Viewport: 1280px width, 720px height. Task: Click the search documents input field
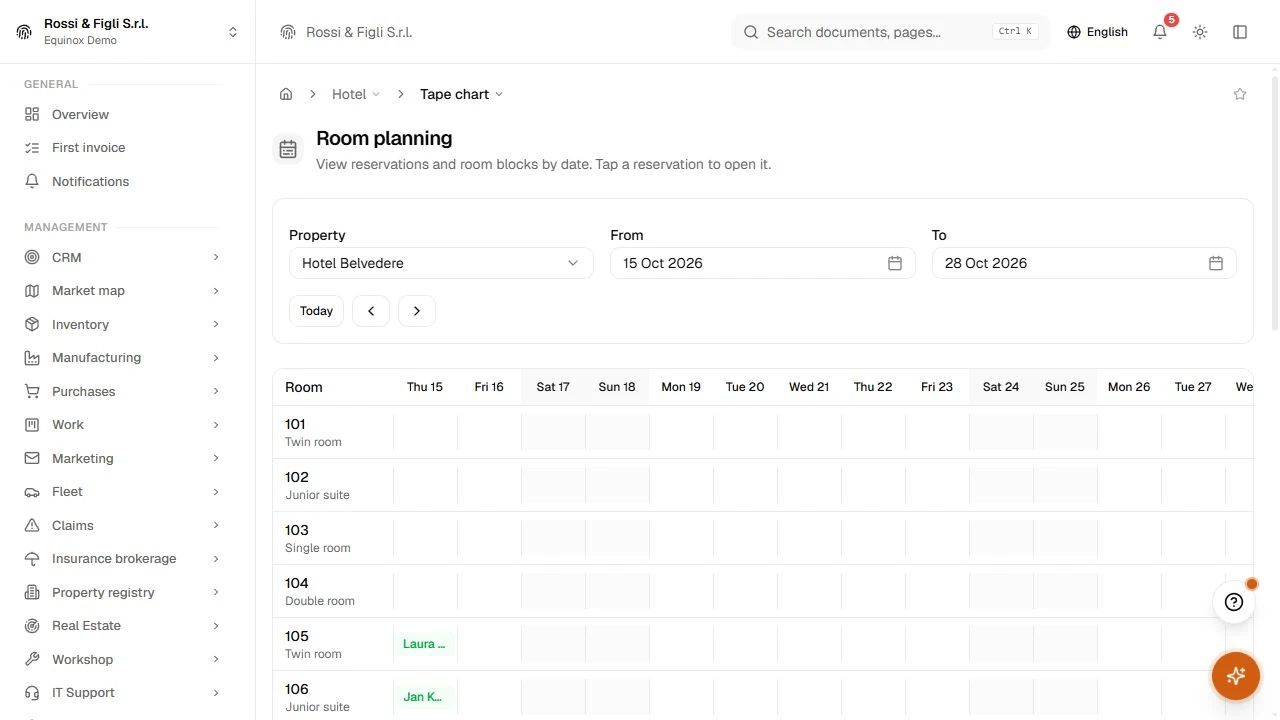pyautogui.click(x=890, y=32)
